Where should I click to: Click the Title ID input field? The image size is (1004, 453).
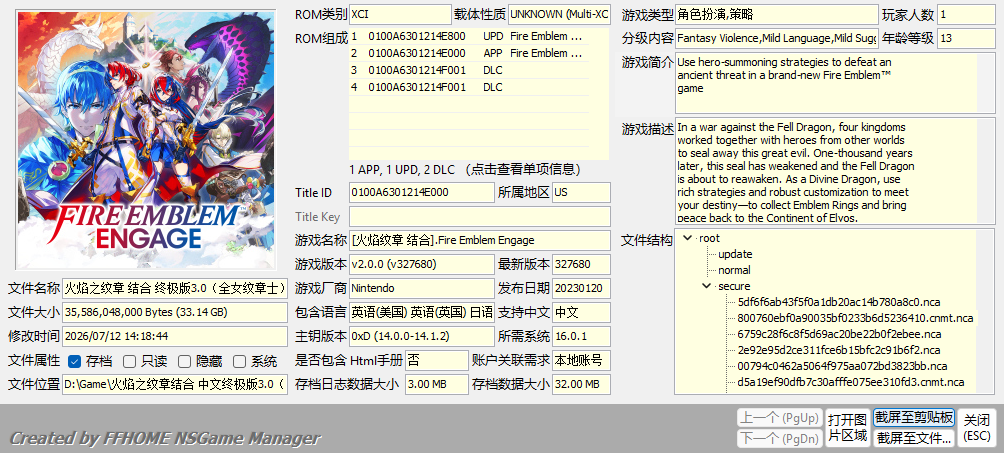pyautogui.click(x=421, y=192)
